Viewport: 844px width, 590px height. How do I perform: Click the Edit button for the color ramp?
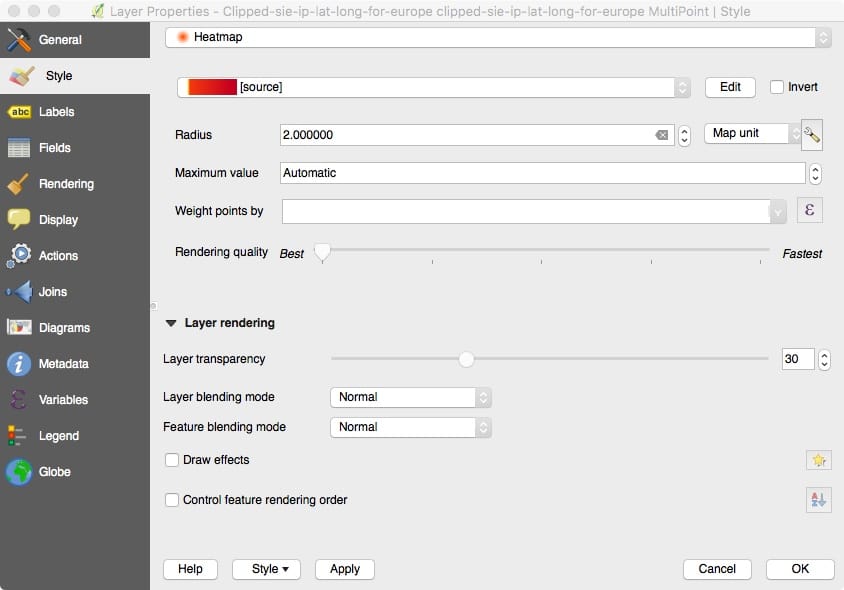(x=730, y=87)
